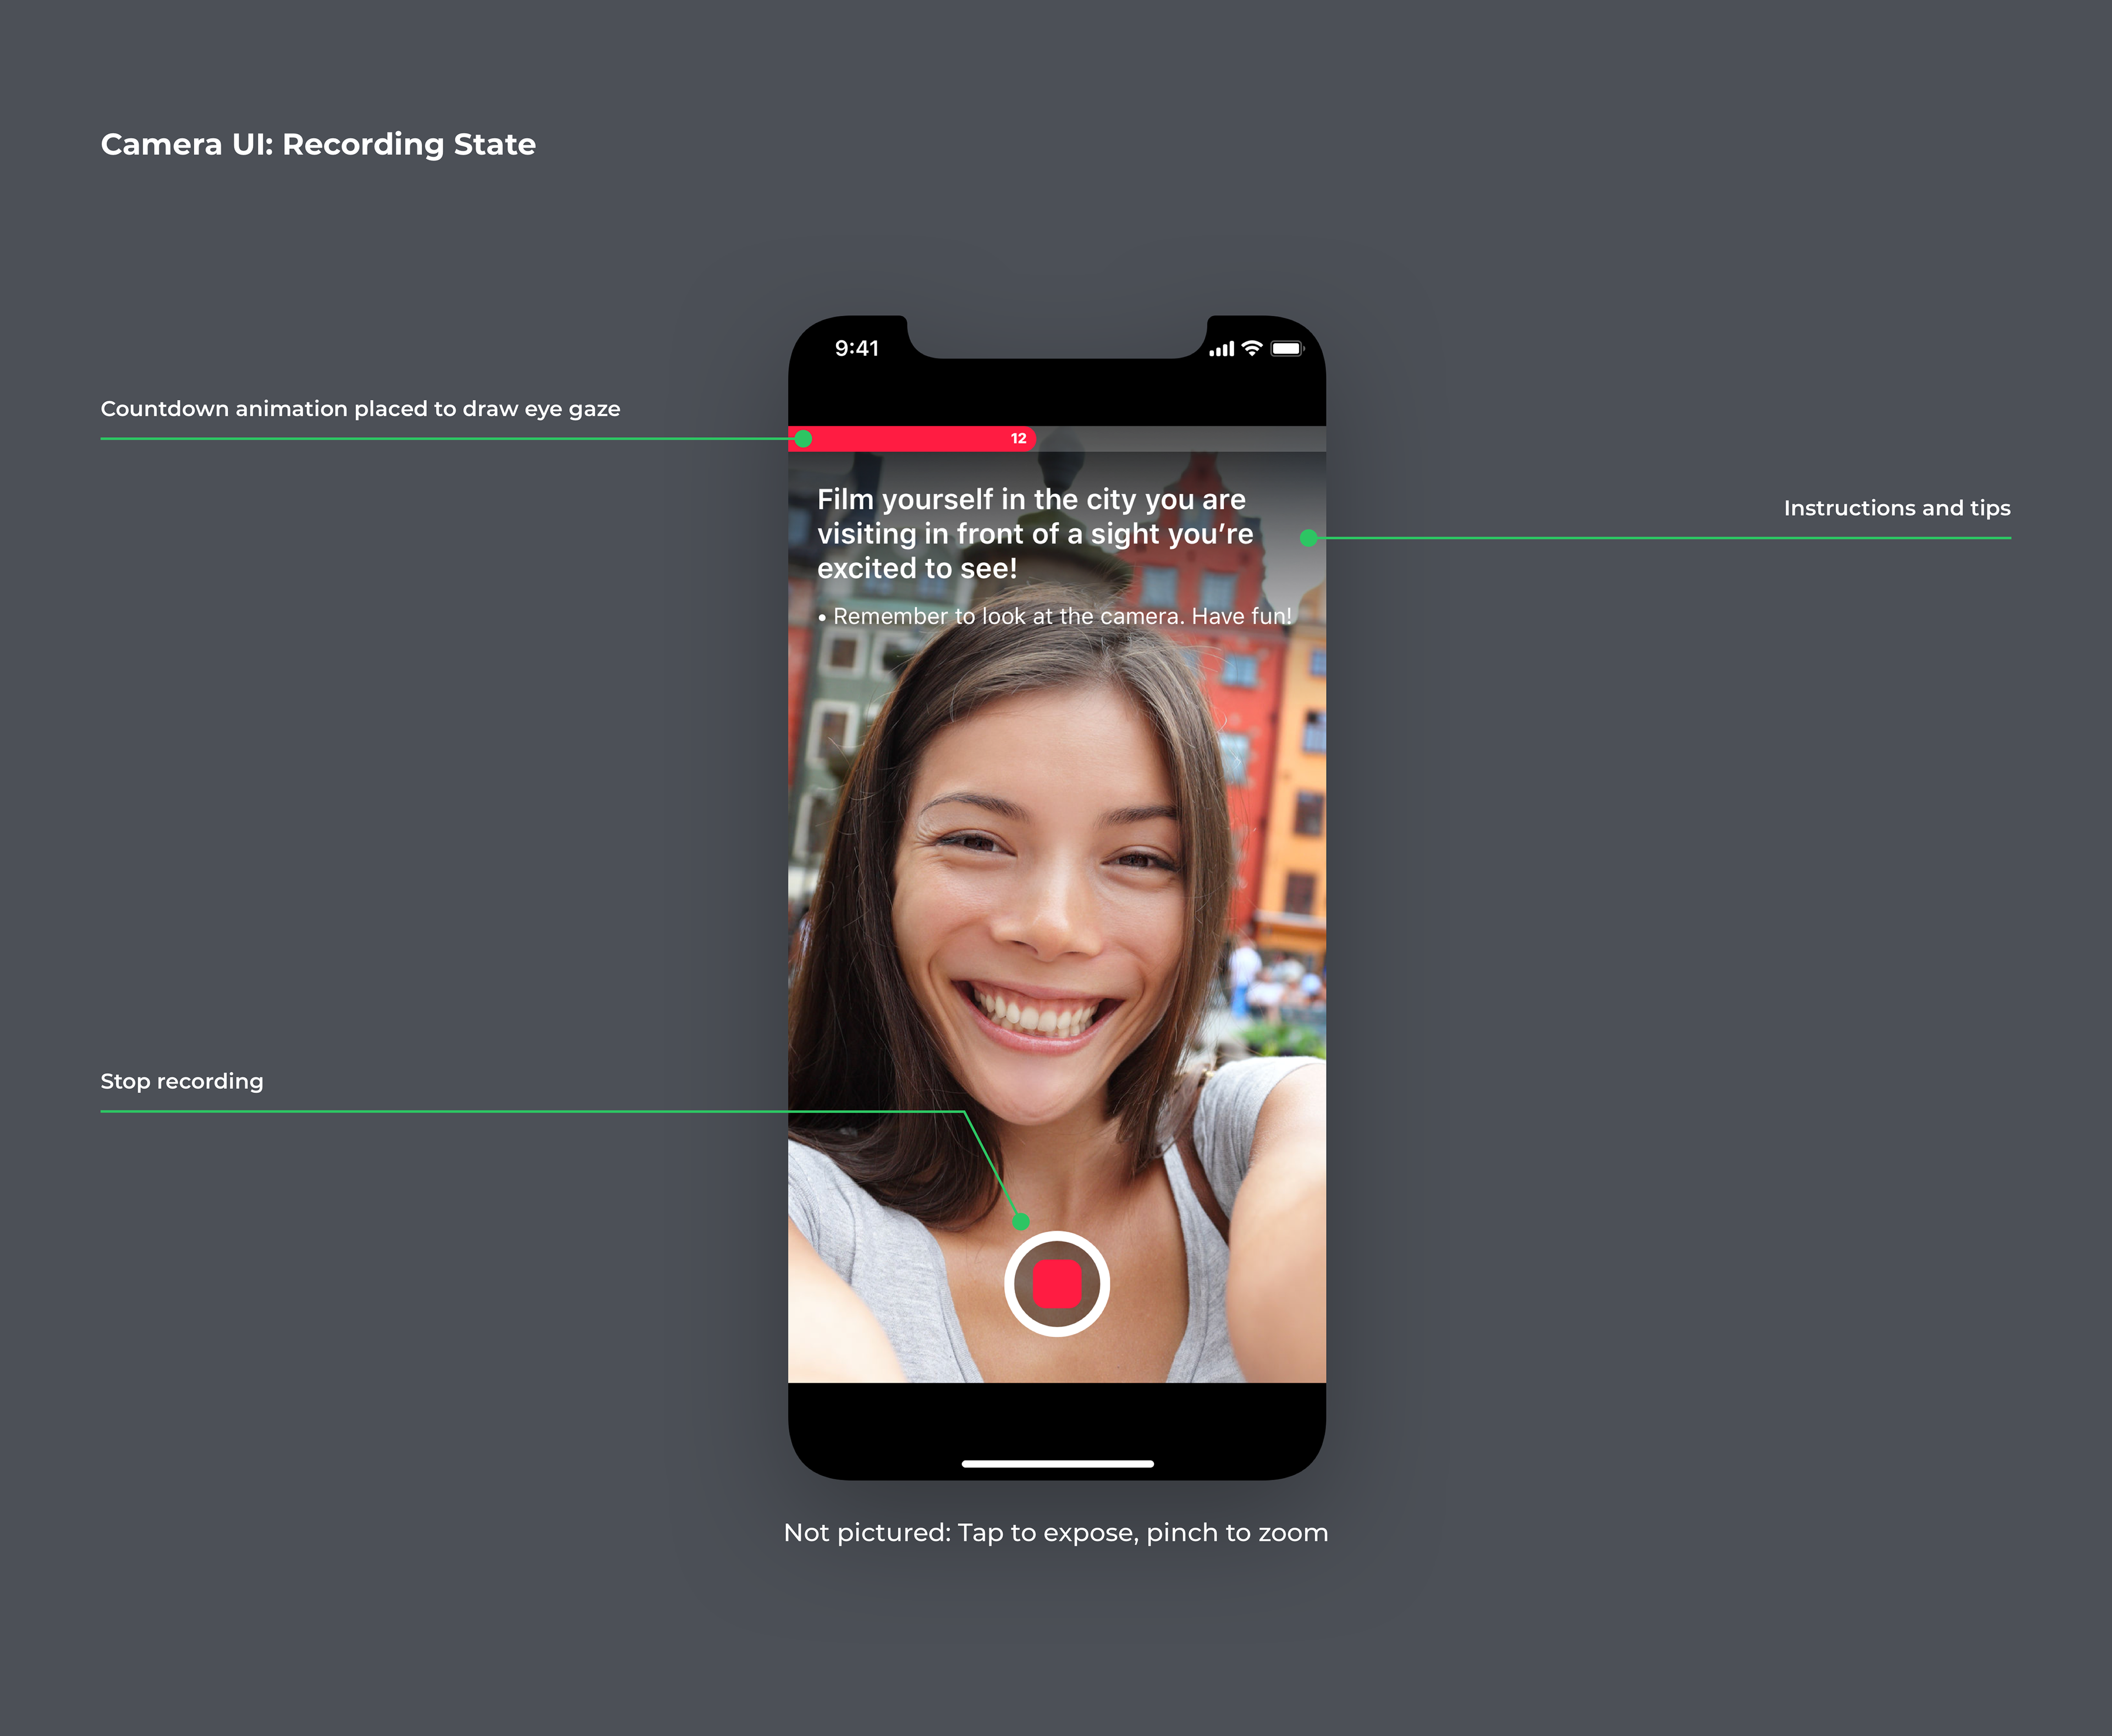The height and width of the screenshot is (1736, 2112).
Task: Click the green dot beside instructions text
Action: click(1308, 538)
